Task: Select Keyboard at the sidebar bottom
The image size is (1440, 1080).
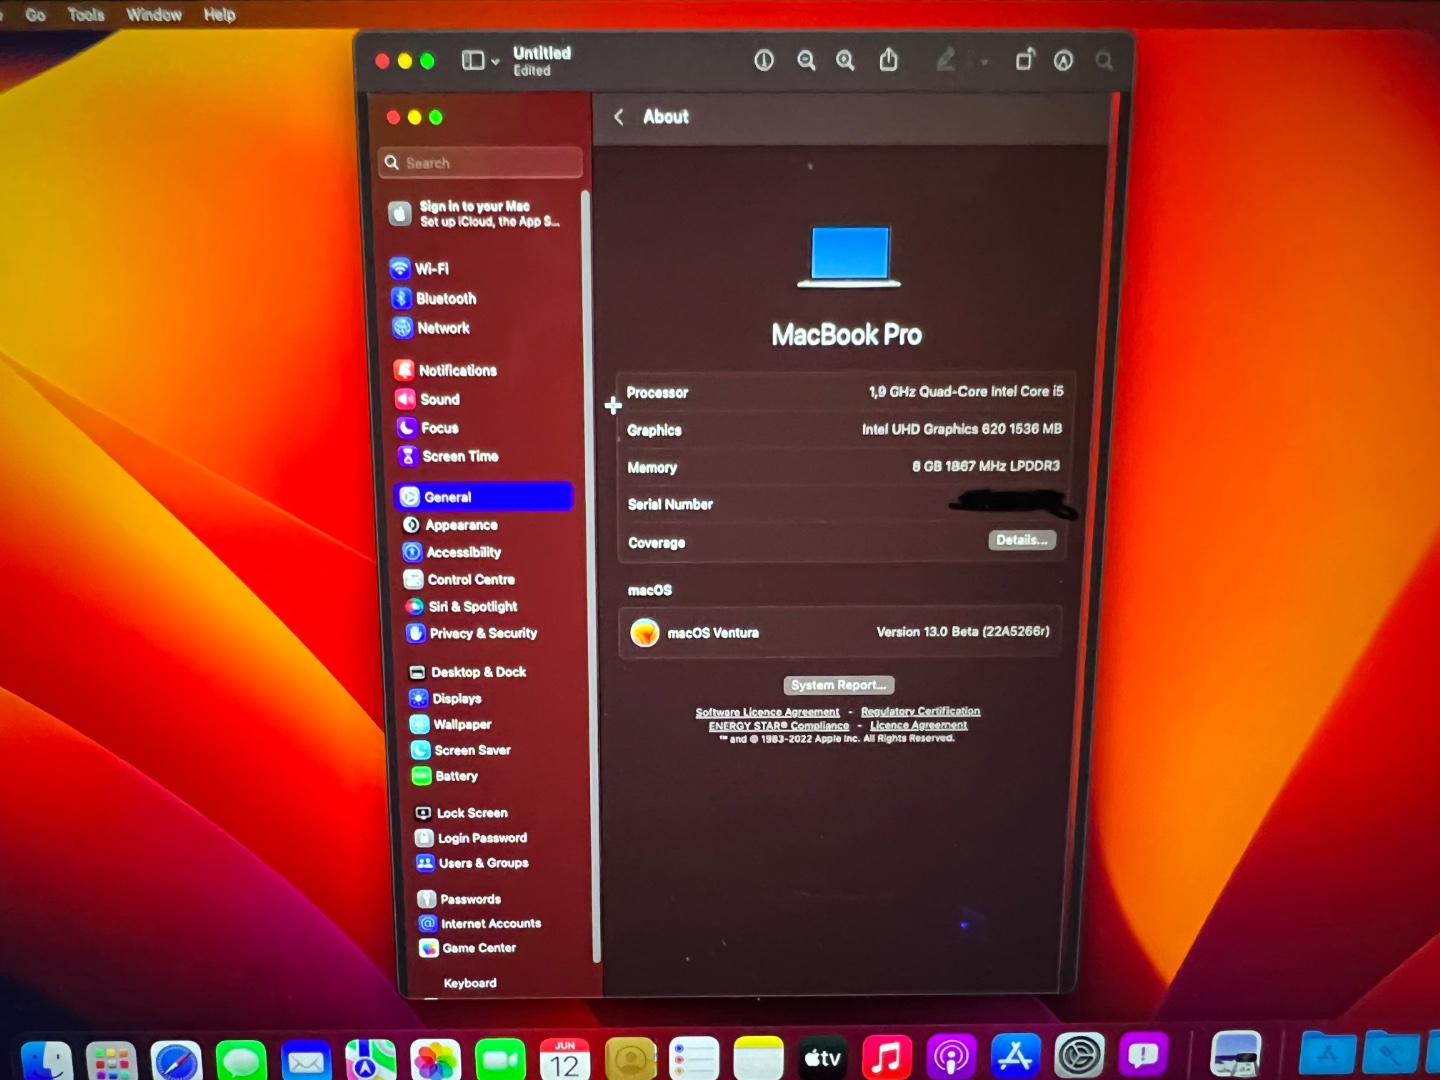Action: pyautogui.click(x=470, y=983)
